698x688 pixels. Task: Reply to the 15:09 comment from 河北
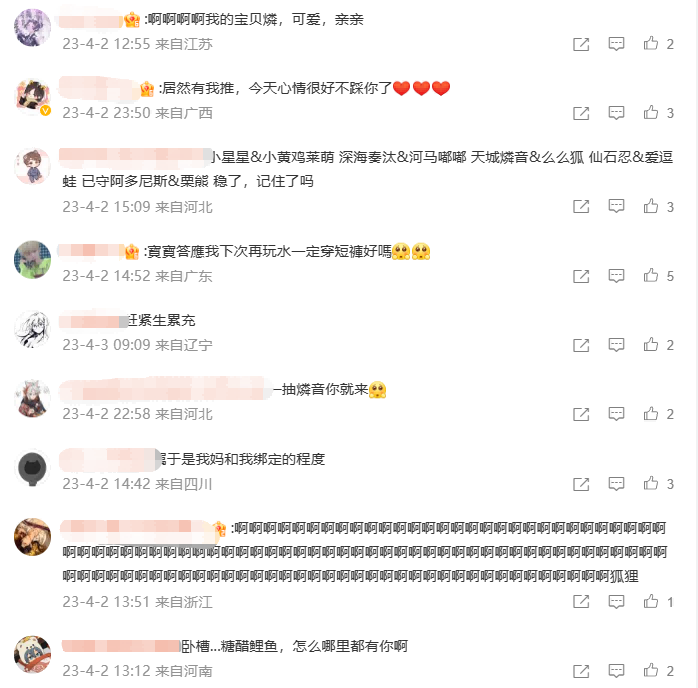click(x=616, y=206)
